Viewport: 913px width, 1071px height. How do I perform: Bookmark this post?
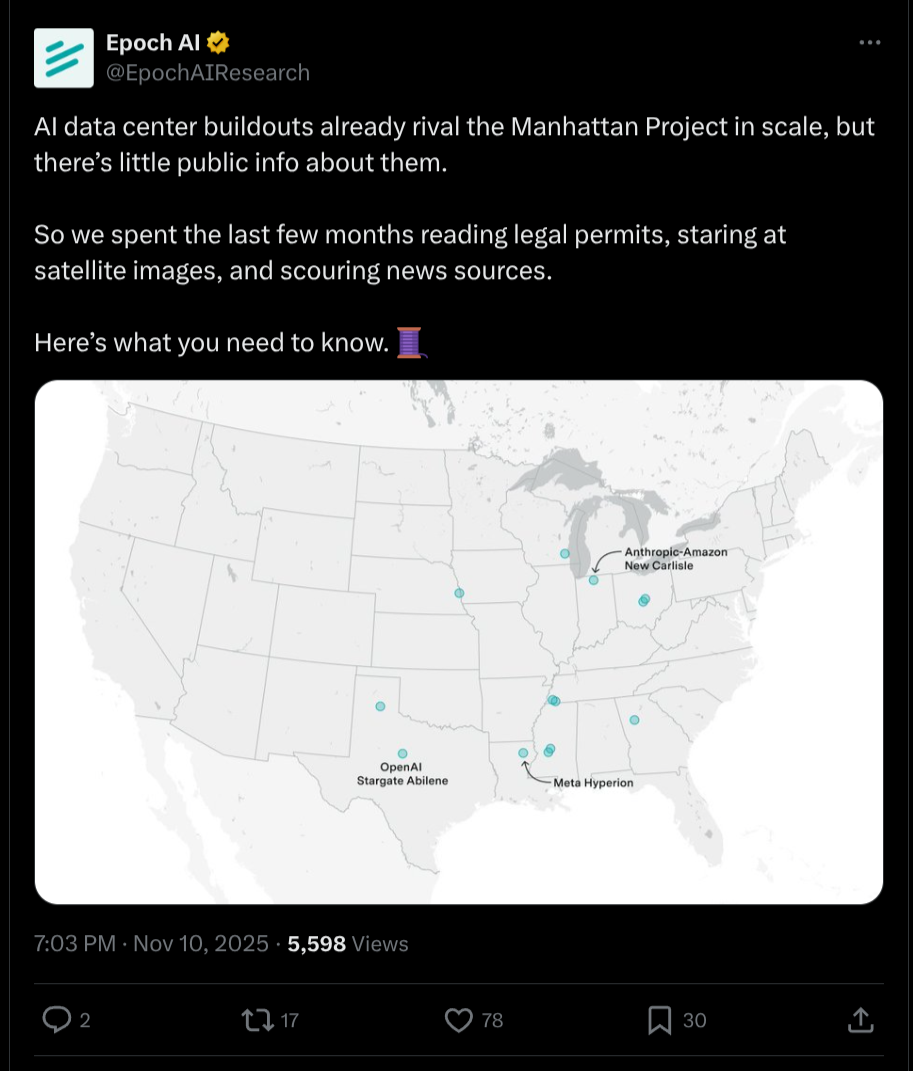click(x=659, y=1020)
